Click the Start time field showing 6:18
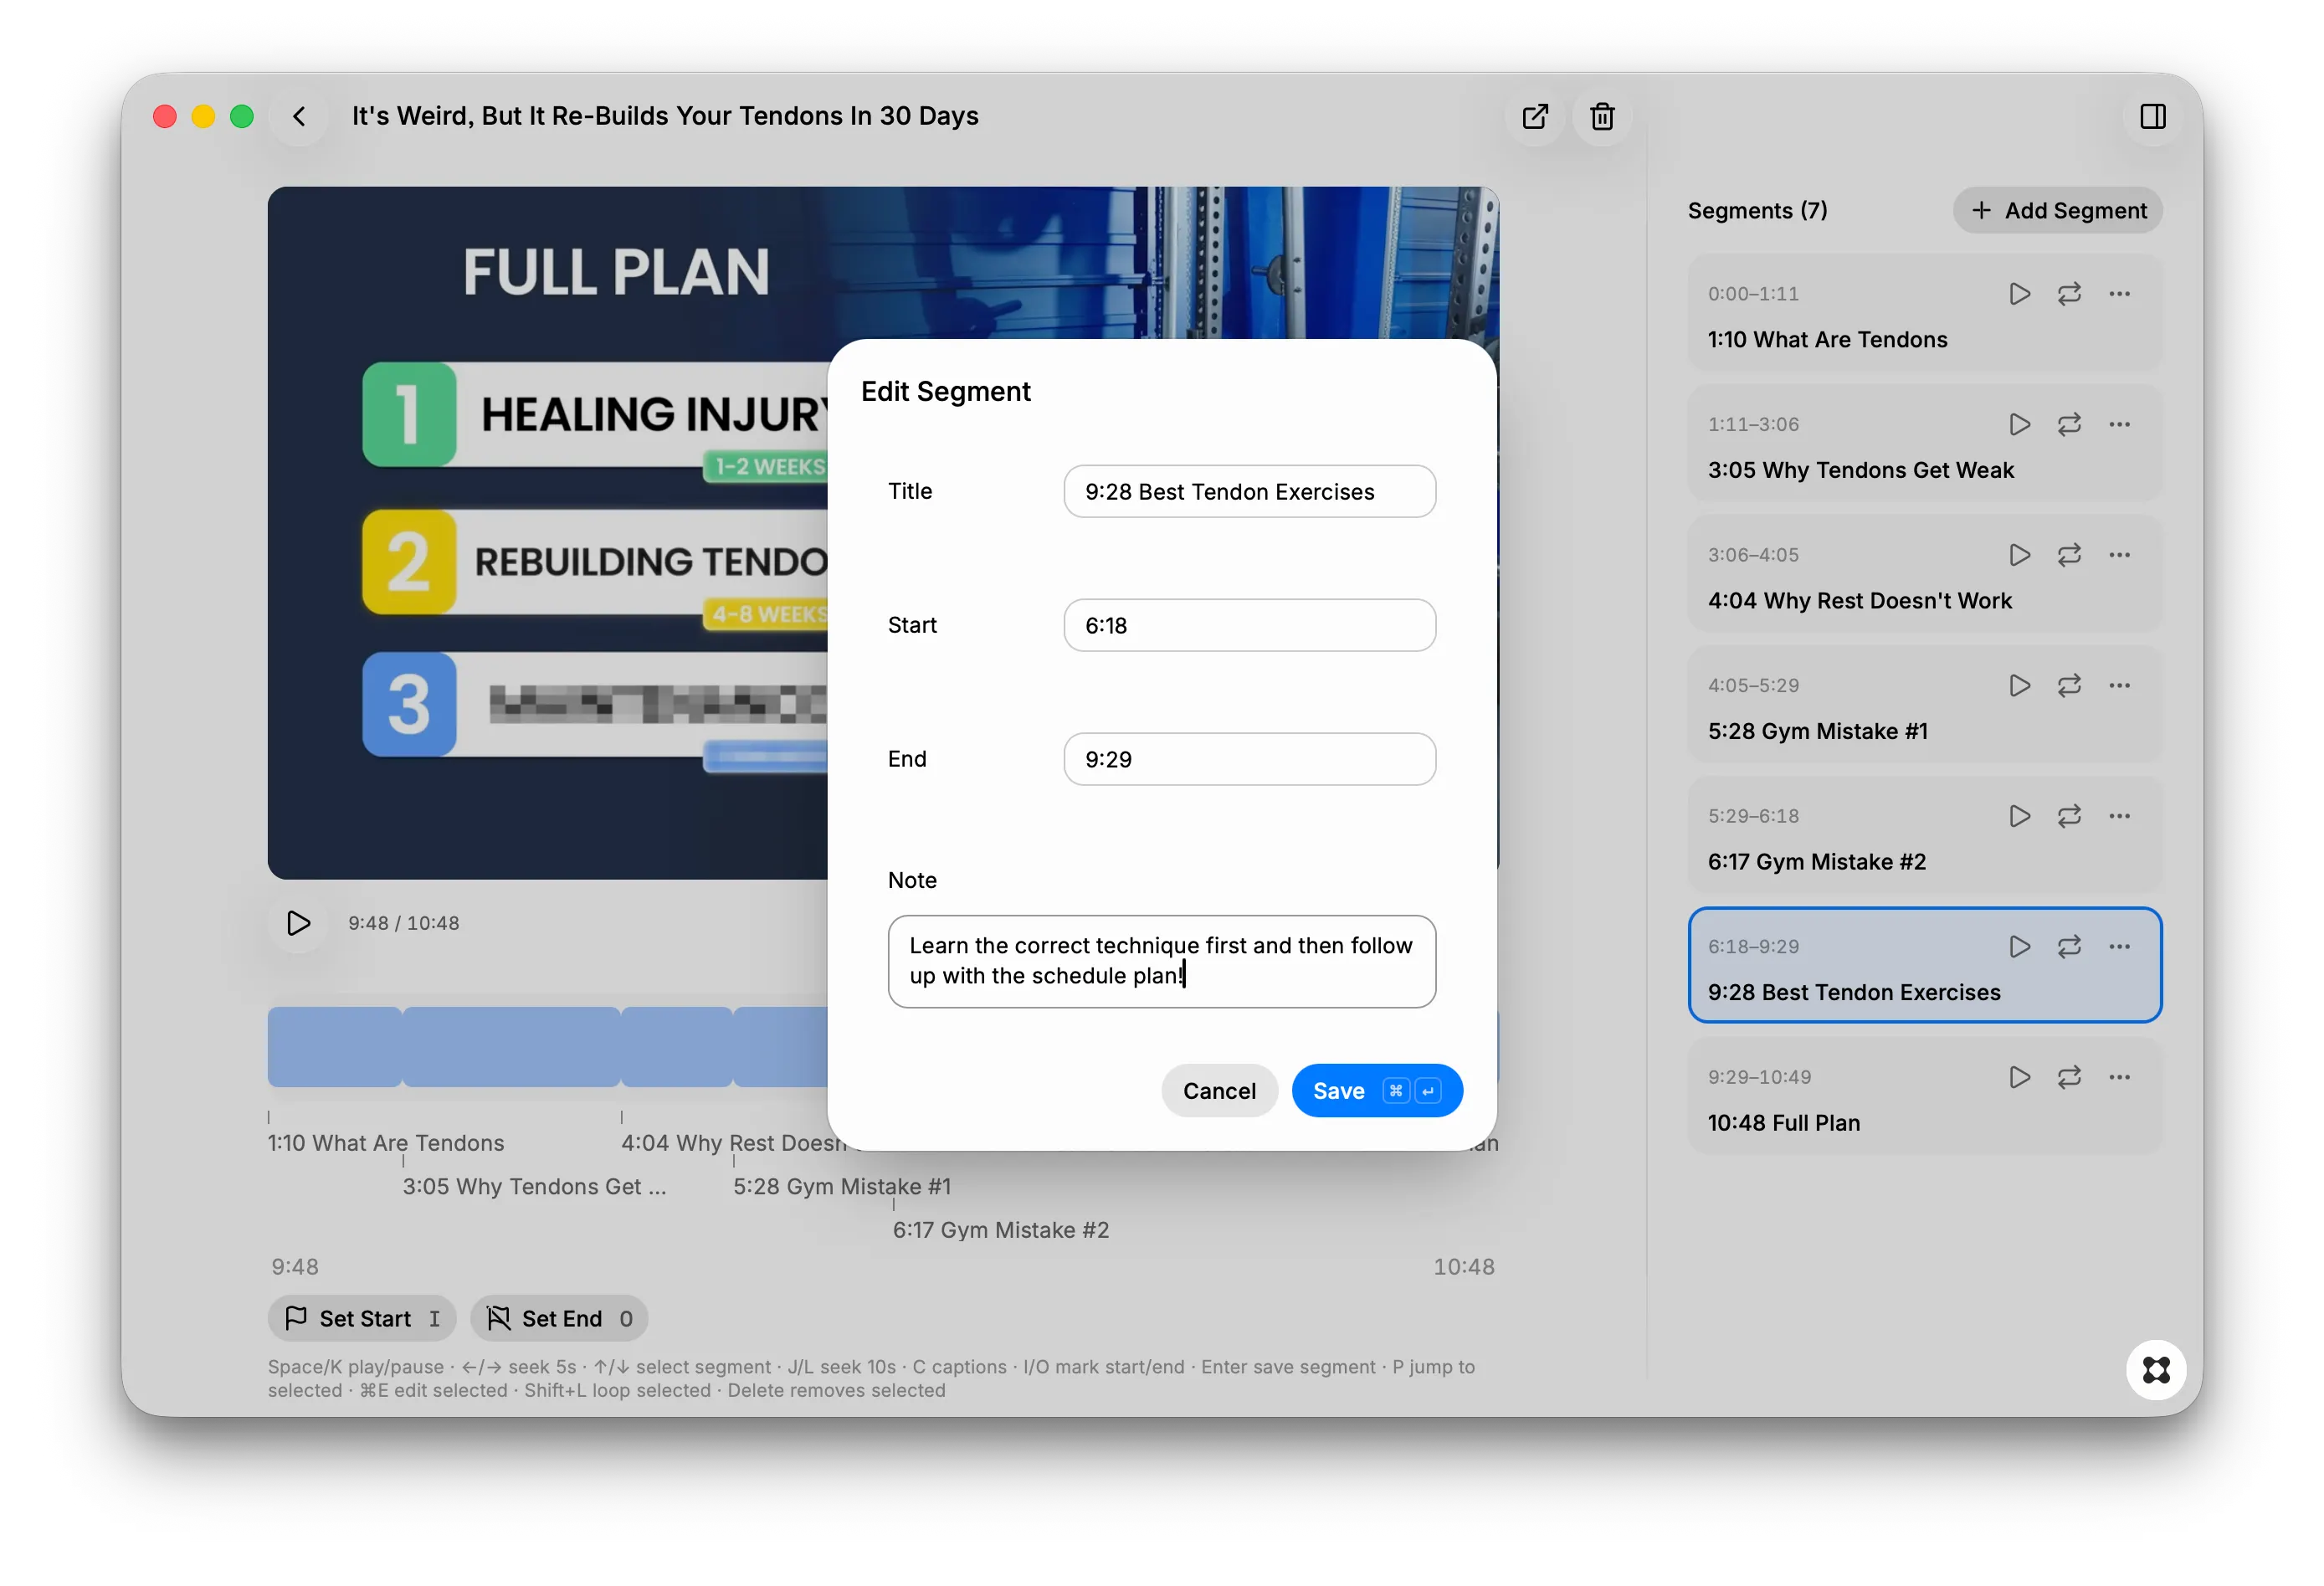 click(x=1249, y=625)
